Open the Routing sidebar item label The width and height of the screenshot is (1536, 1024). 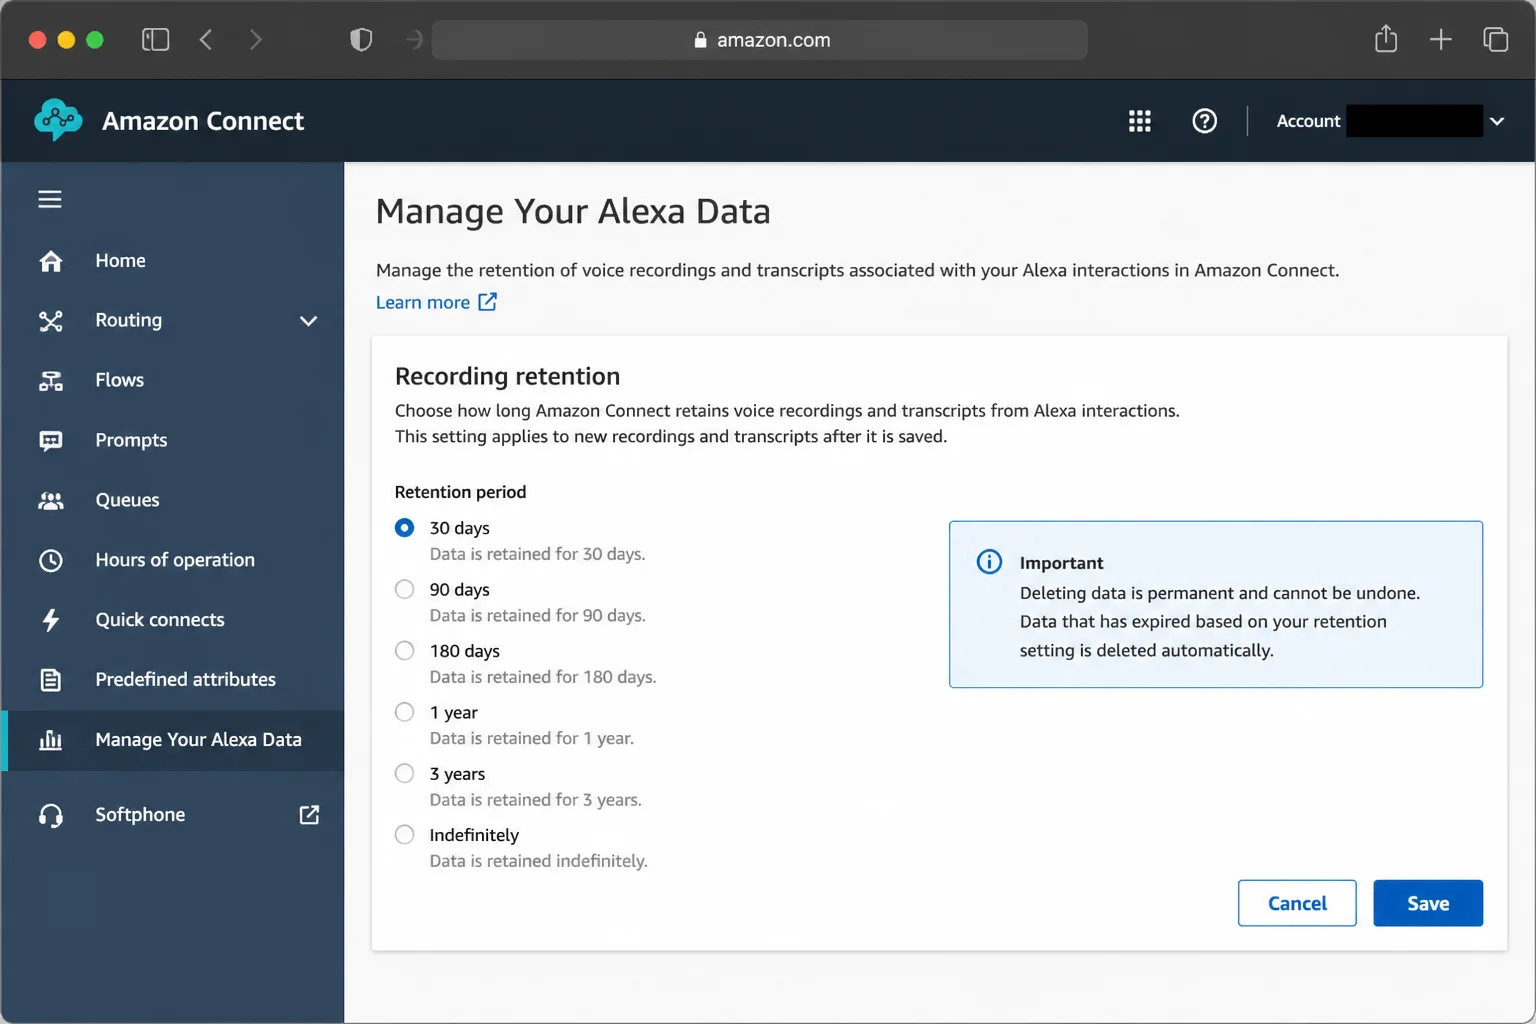click(128, 321)
